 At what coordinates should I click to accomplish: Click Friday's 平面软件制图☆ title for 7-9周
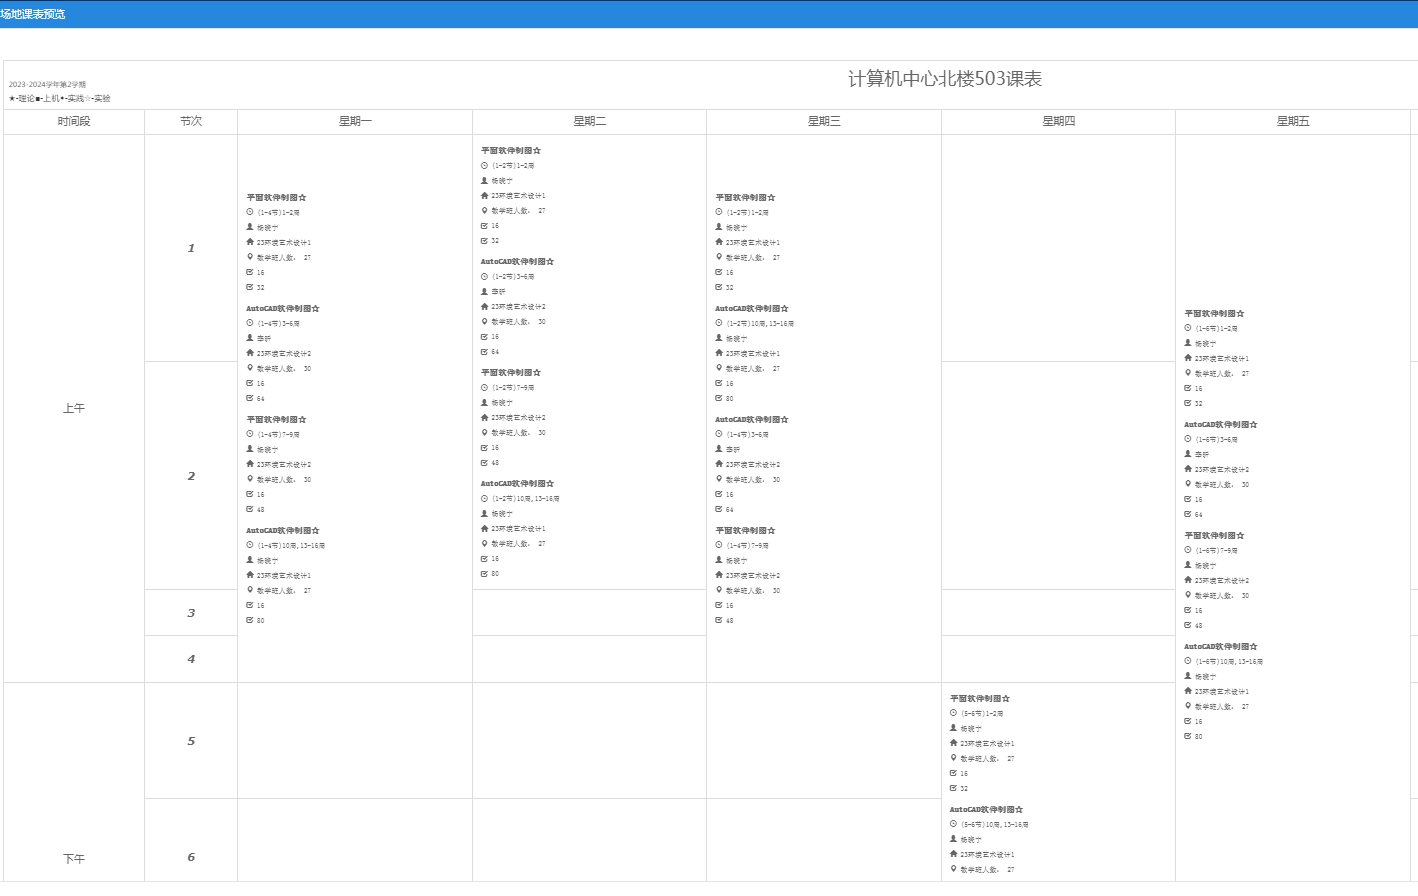point(1215,535)
